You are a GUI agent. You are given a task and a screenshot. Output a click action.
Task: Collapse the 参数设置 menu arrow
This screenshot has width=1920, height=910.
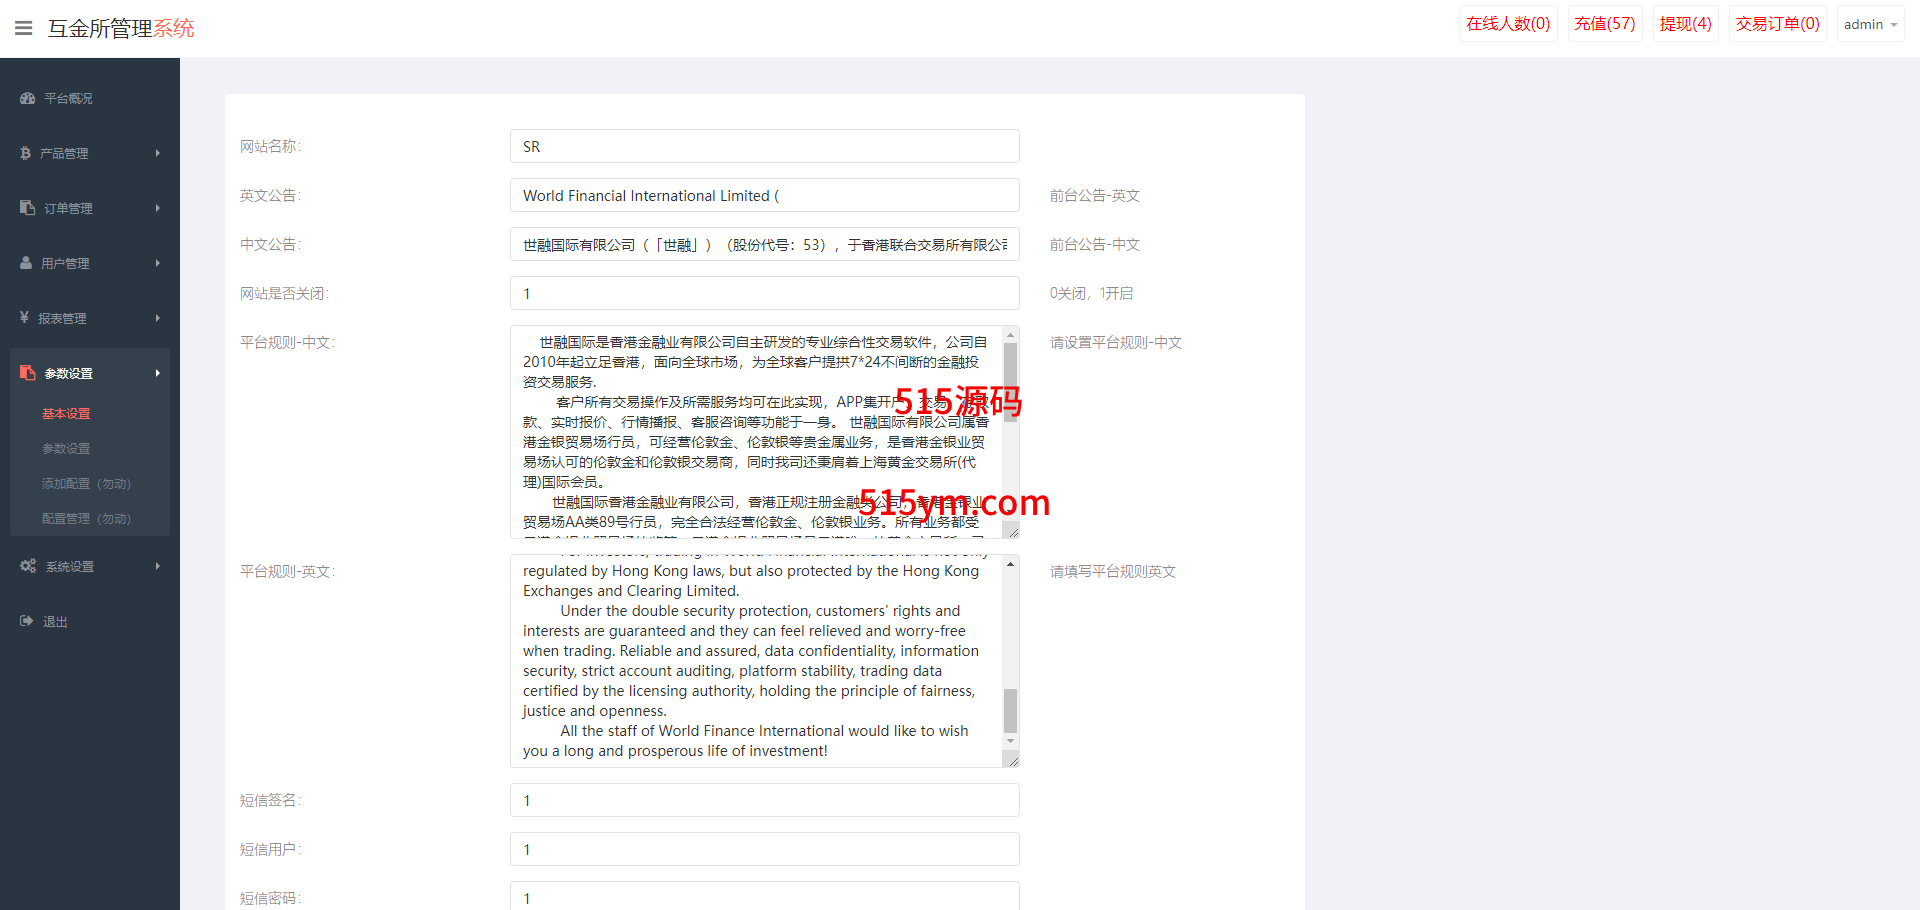pos(157,373)
